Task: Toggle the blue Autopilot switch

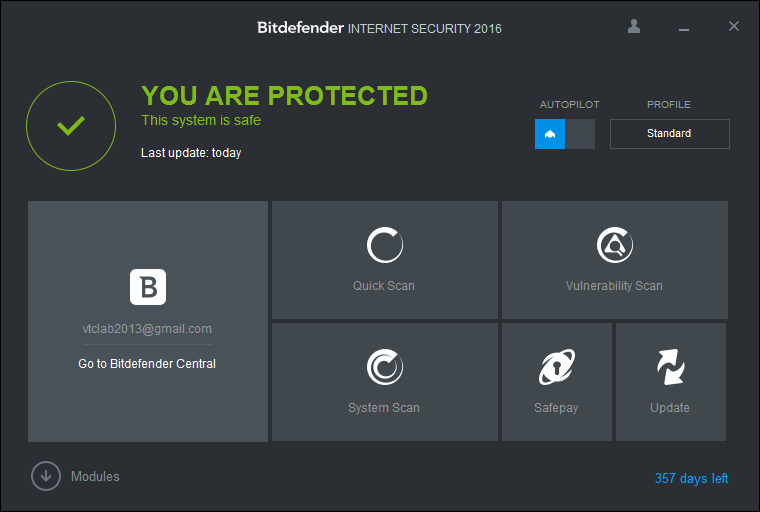Action: 550,134
